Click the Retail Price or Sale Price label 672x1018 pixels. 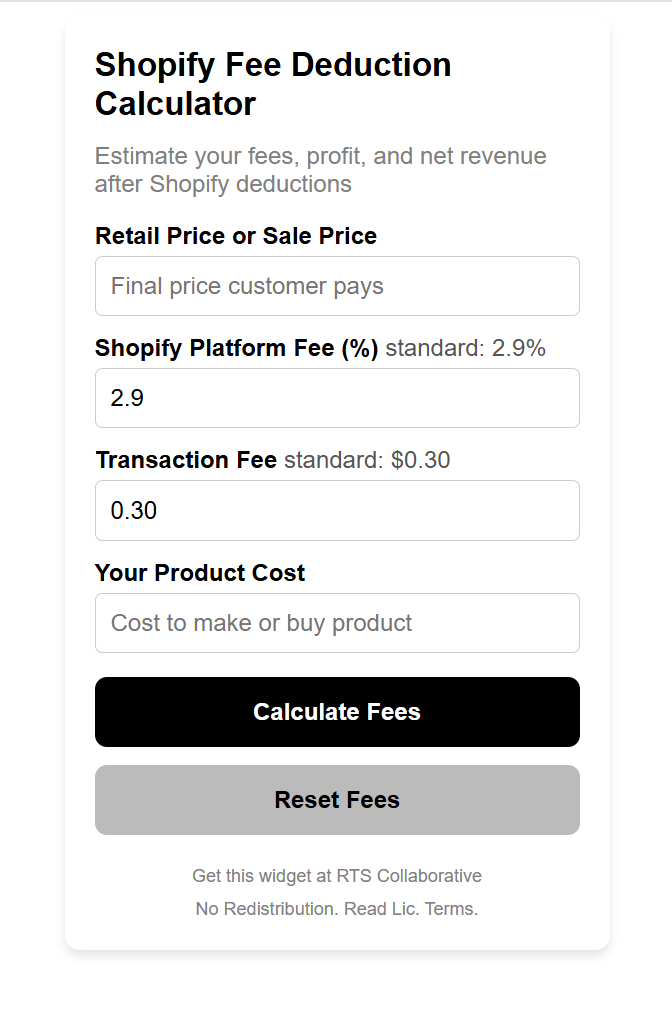235,236
